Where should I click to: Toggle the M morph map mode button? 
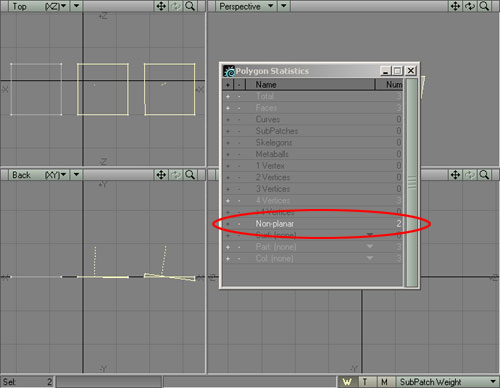tap(385, 382)
